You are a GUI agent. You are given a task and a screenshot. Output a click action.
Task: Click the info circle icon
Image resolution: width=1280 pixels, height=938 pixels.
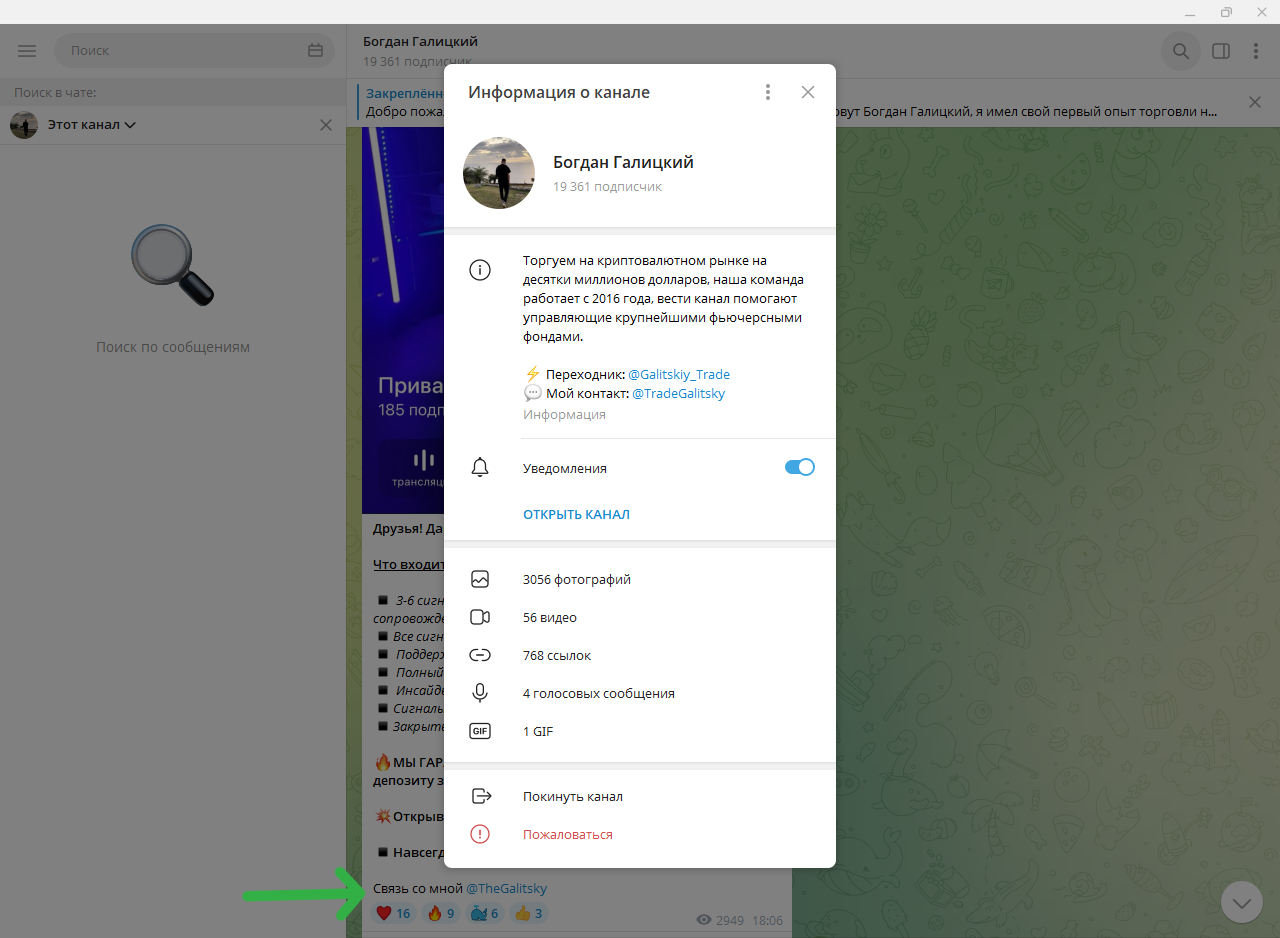tap(480, 270)
